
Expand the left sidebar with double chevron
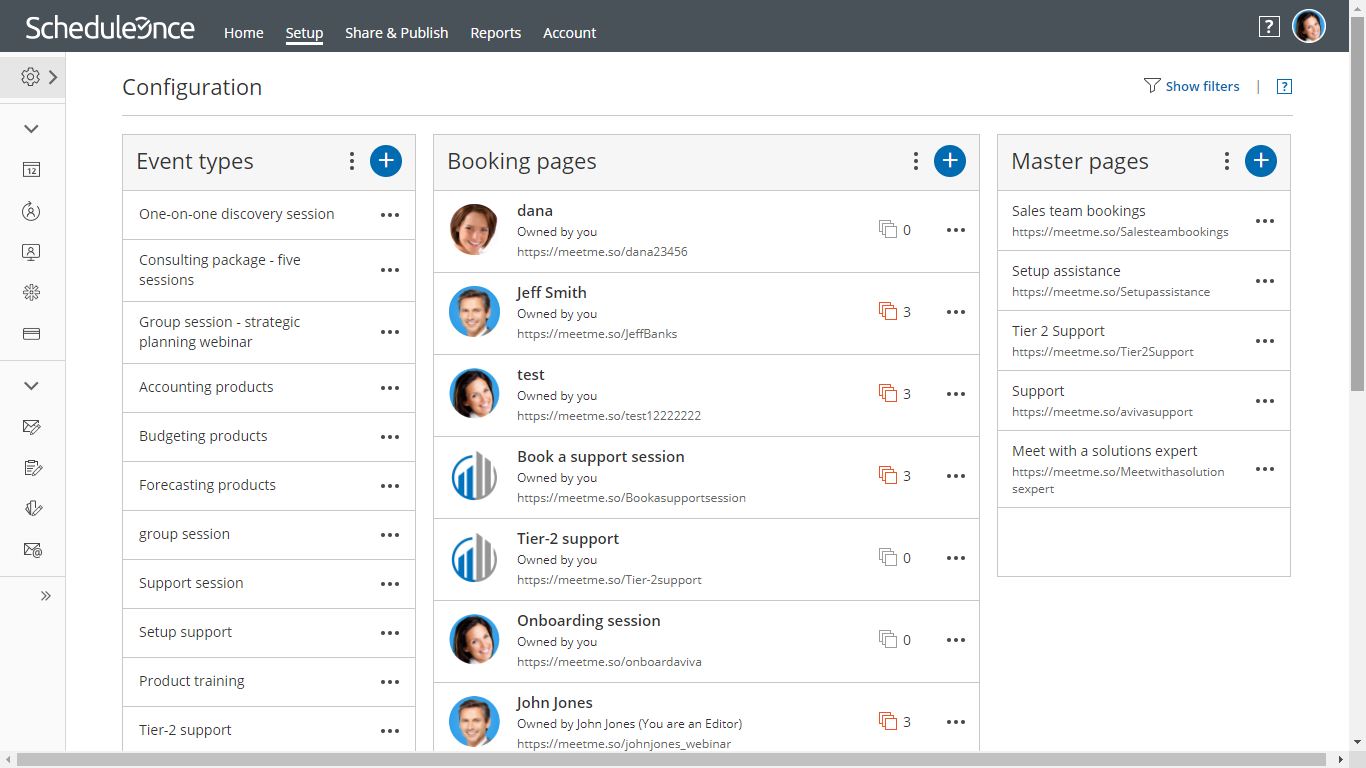[45, 596]
